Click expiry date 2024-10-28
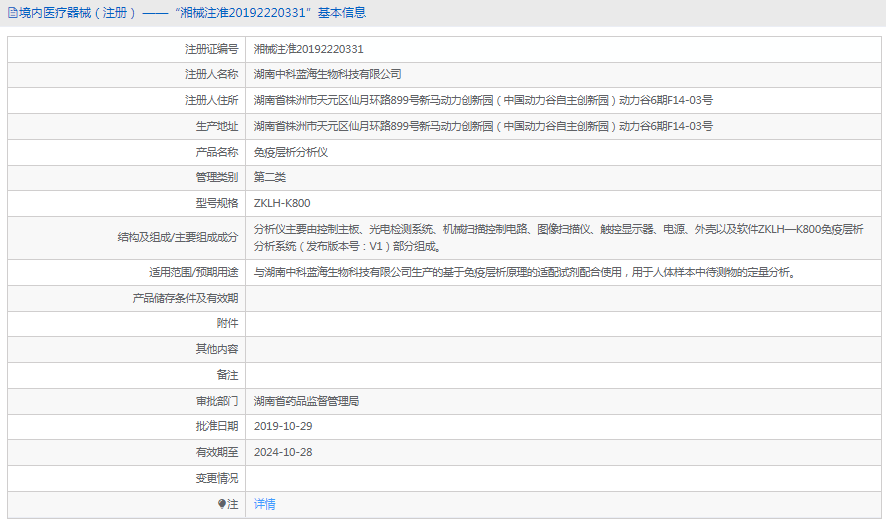Screen dimensions: 886x527 [x=283, y=452]
